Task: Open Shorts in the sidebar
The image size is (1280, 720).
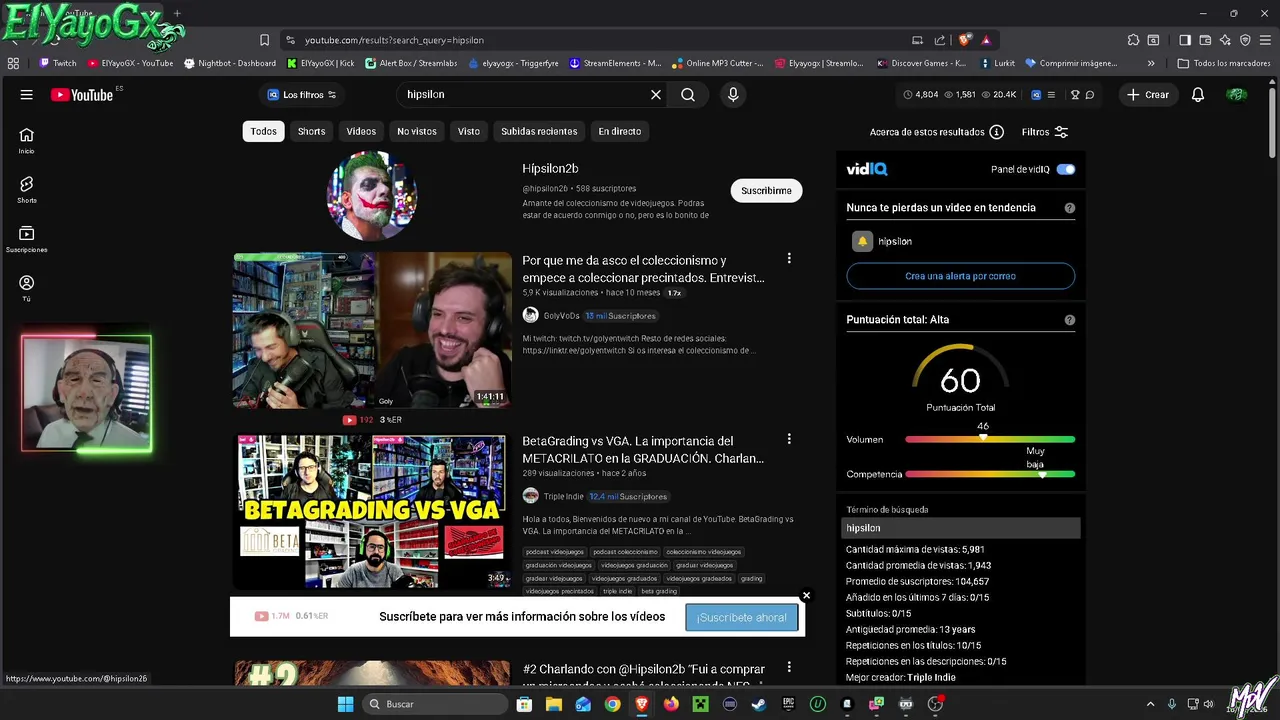Action: pyautogui.click(x=27, y=189)
